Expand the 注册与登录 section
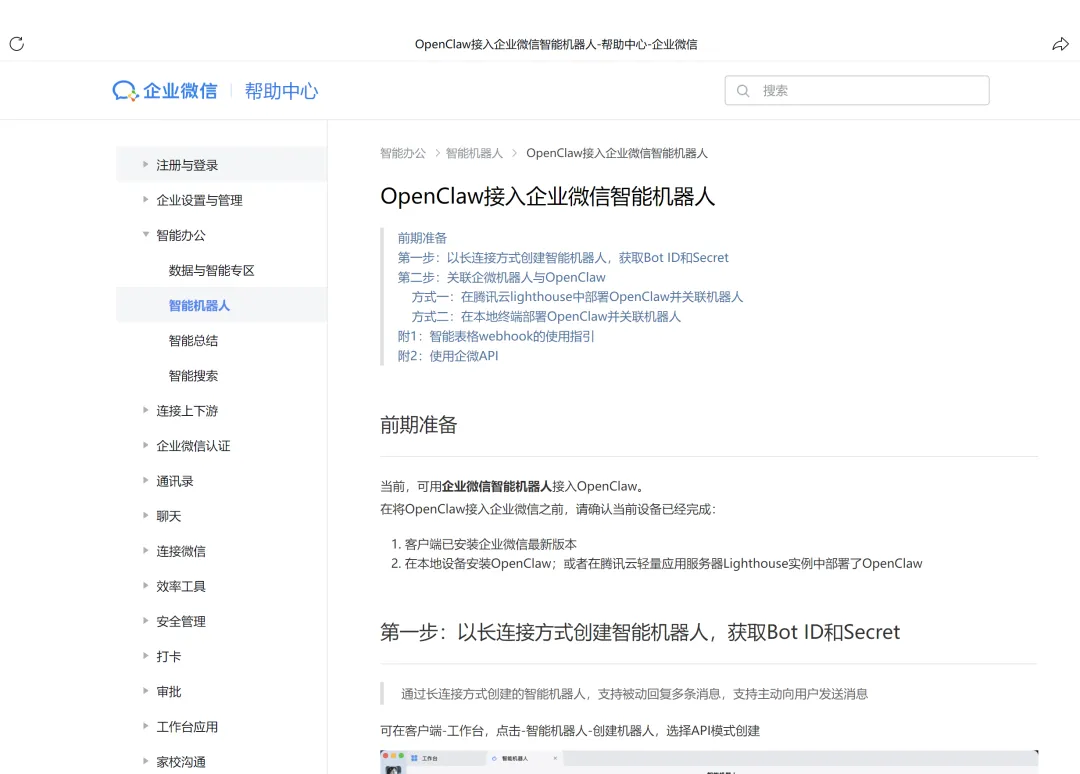This screenshot has height=774, width=1080. [187, 165]
